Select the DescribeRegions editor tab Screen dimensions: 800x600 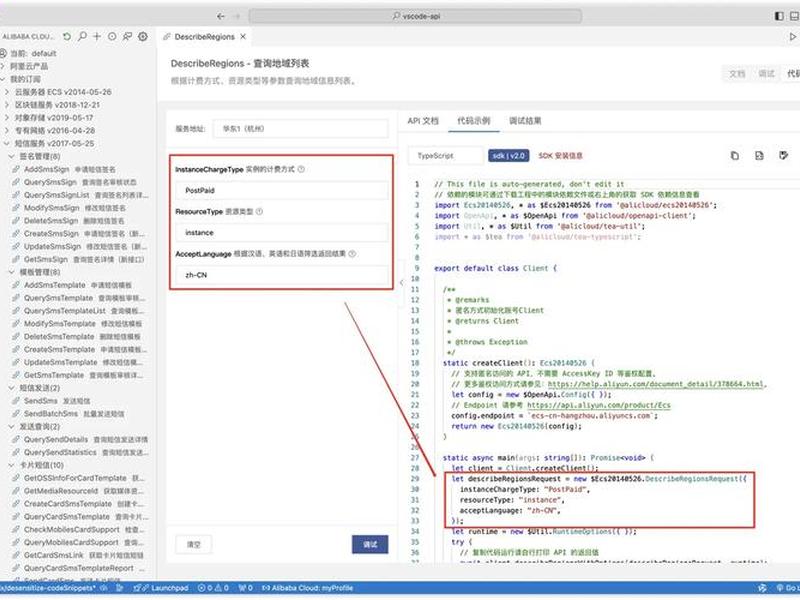(204, 37)
